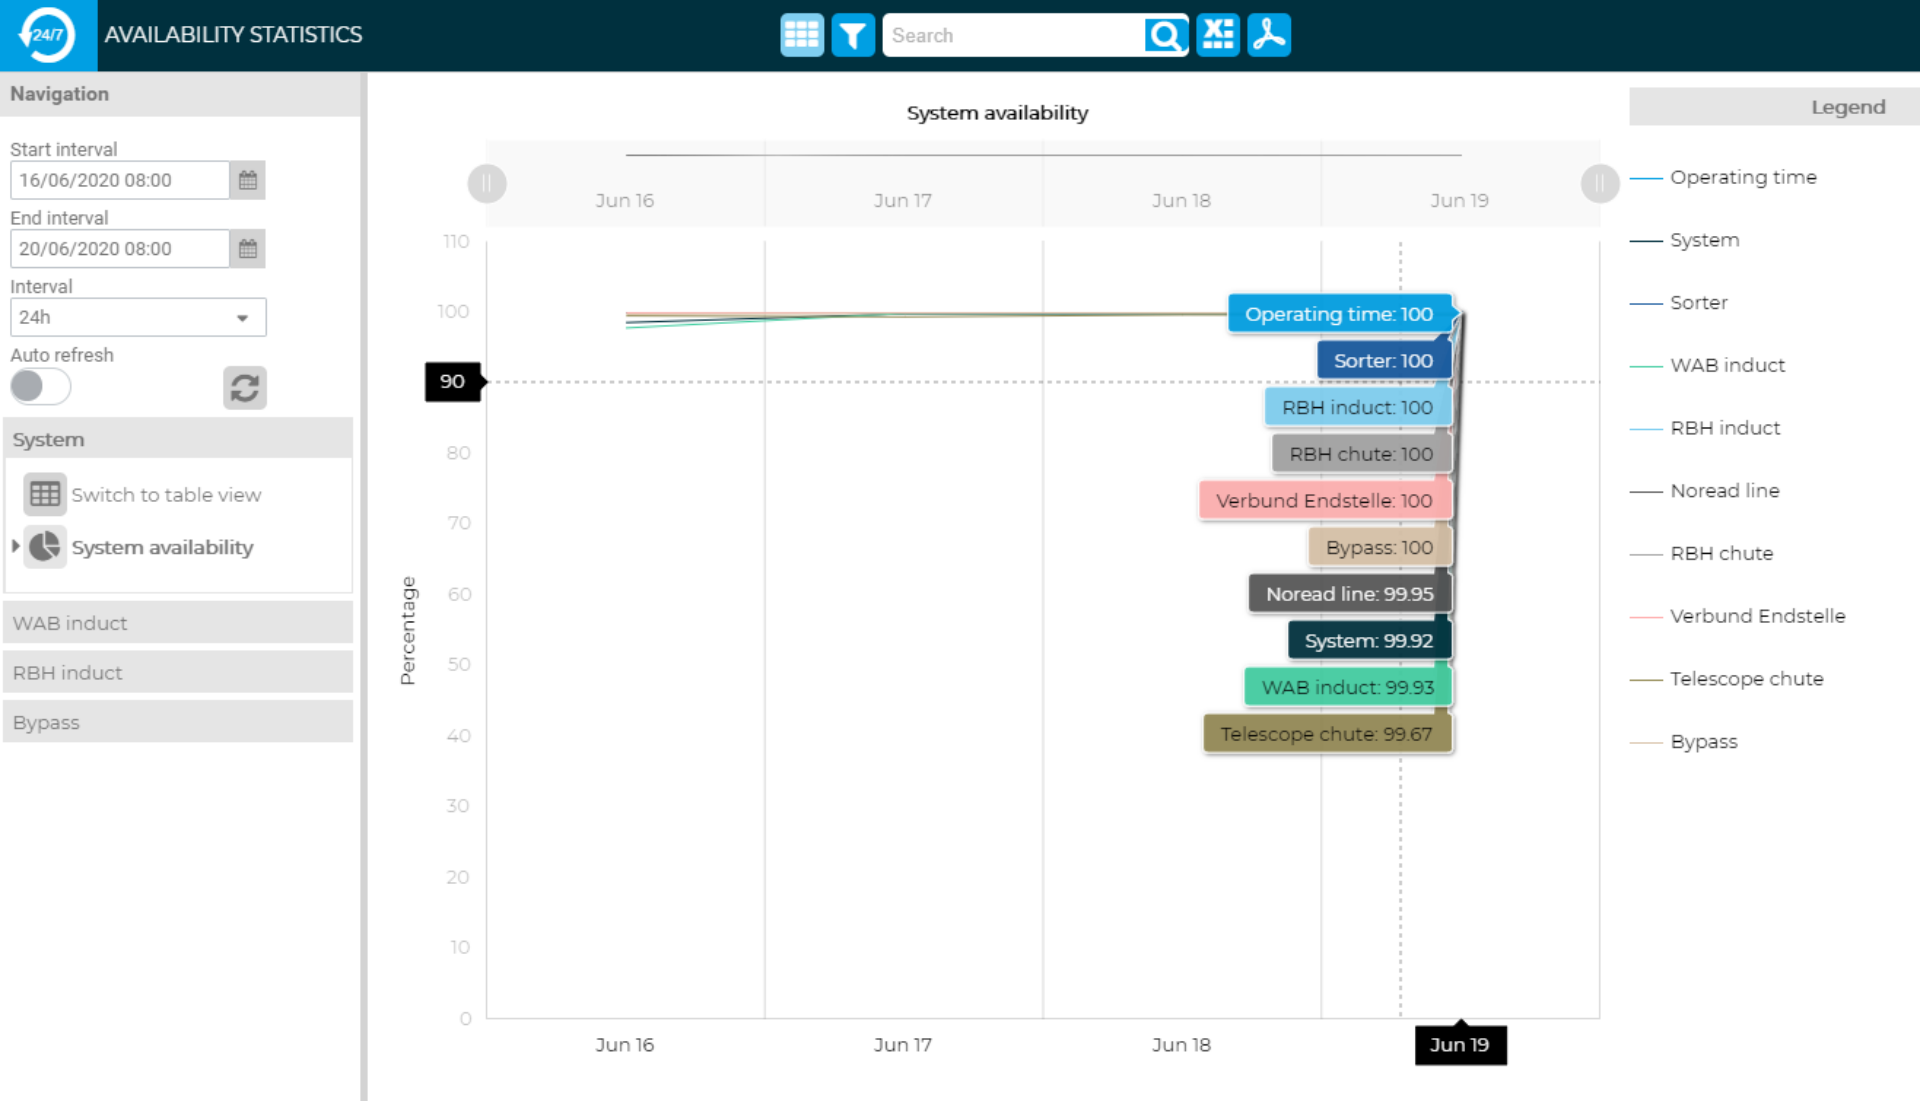
Task: Click the filter funnel icon
Action: [x=852, y=35]
